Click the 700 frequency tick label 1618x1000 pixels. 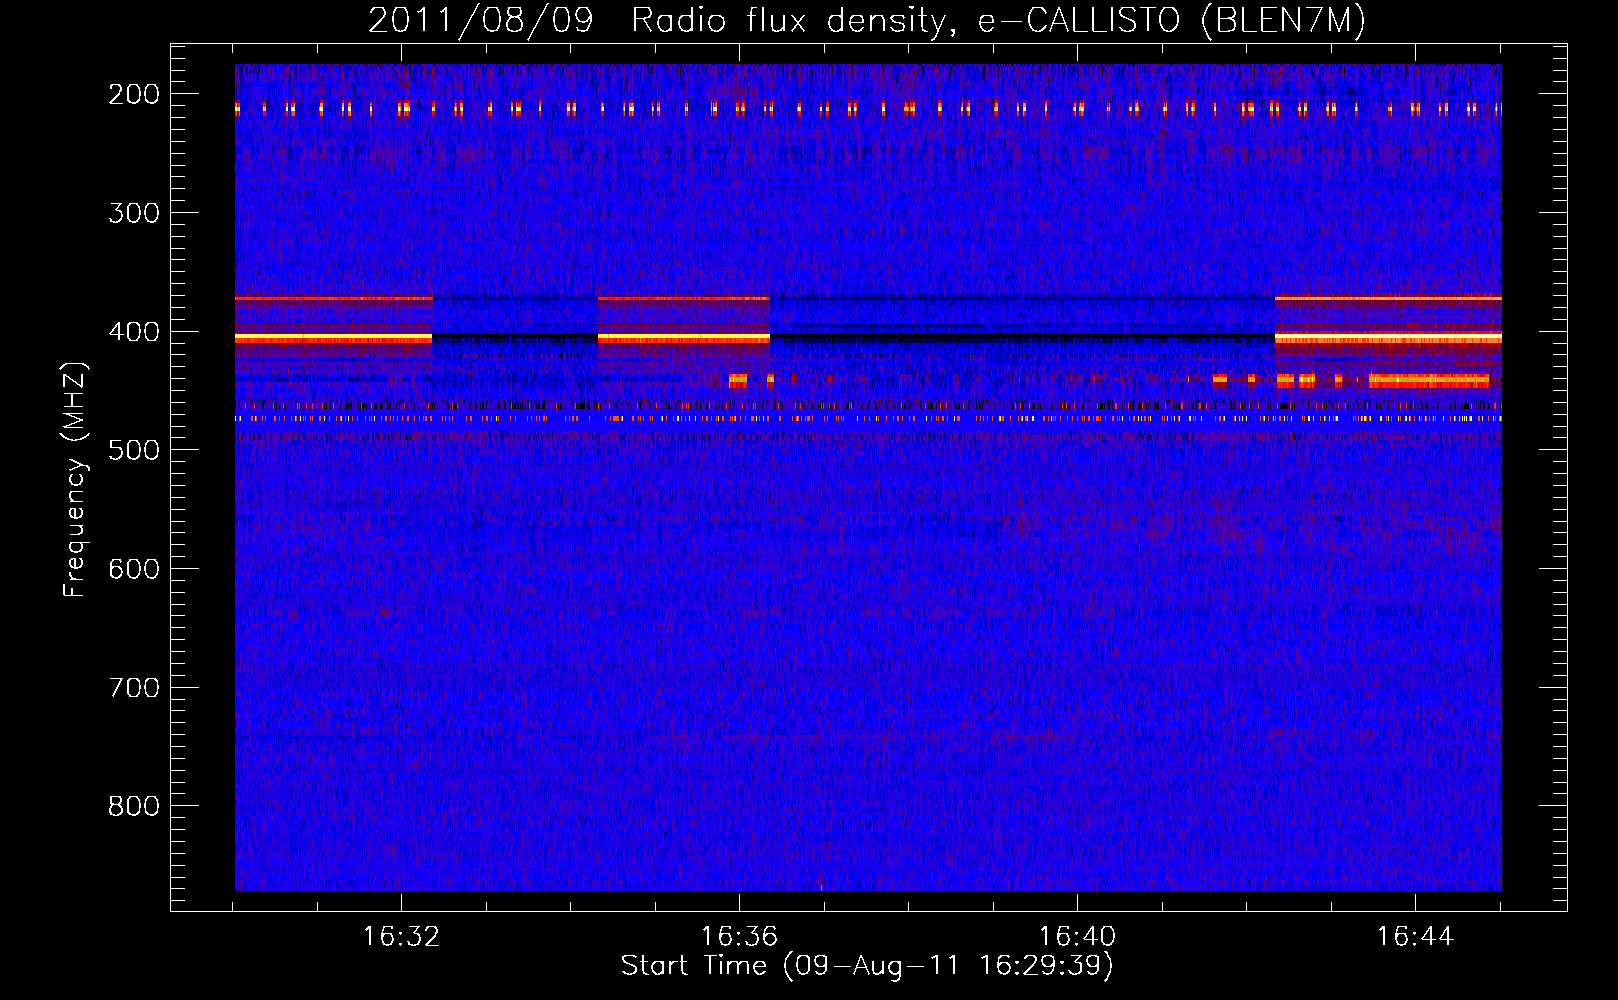click(134, 688)
